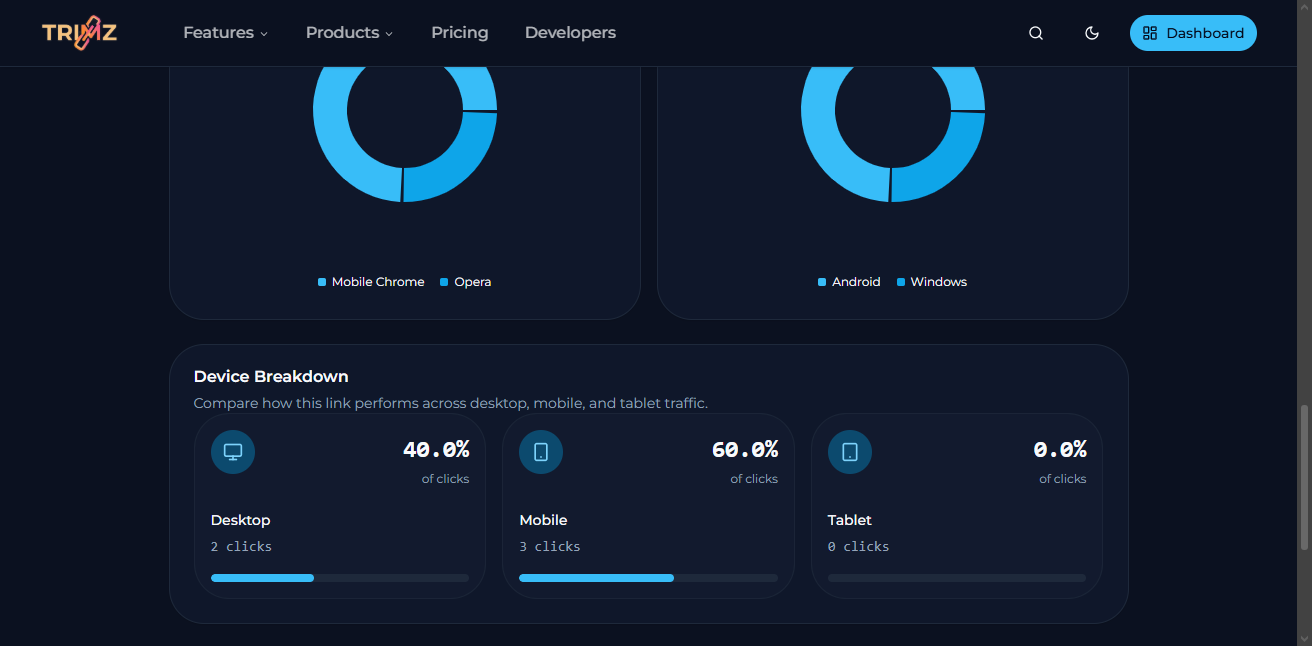Open the Pricing page

(459, 32)
